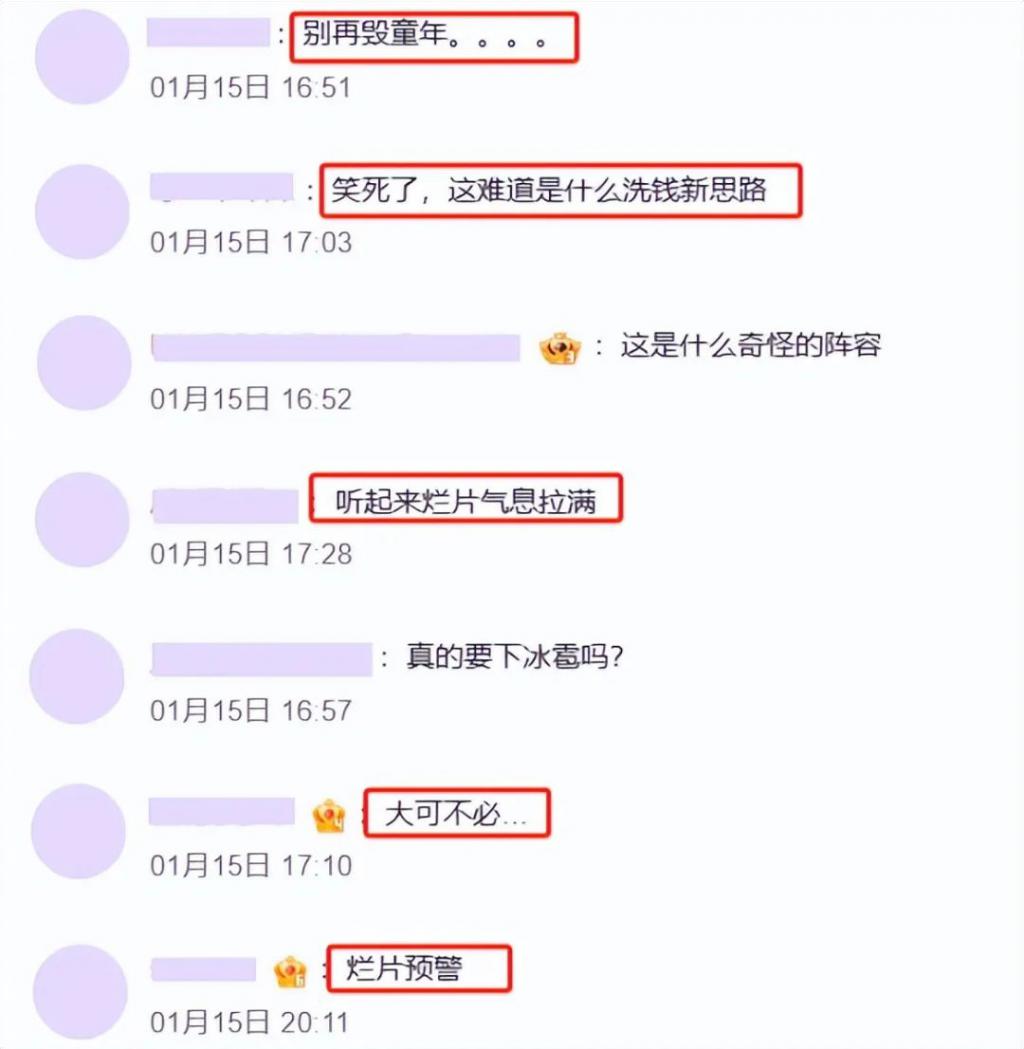Viewport: 1024px width, 1049px height.
Task: Open avatar of "听起来烂片气息拉满" commenter
Action: coord(82,520)
